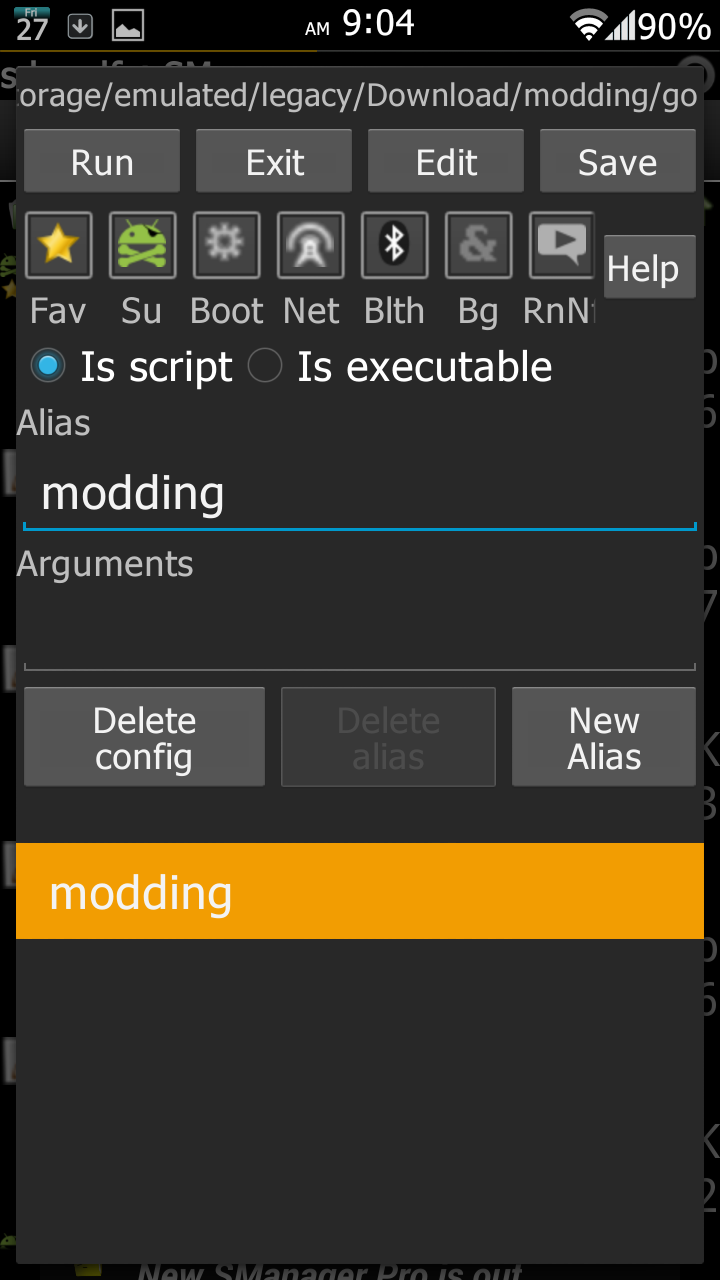The width and height of the screenshot is (720, 1280).
Task: Toggle the RnNf notification icon
Action: pyautogui.click(x=562, y=245)
